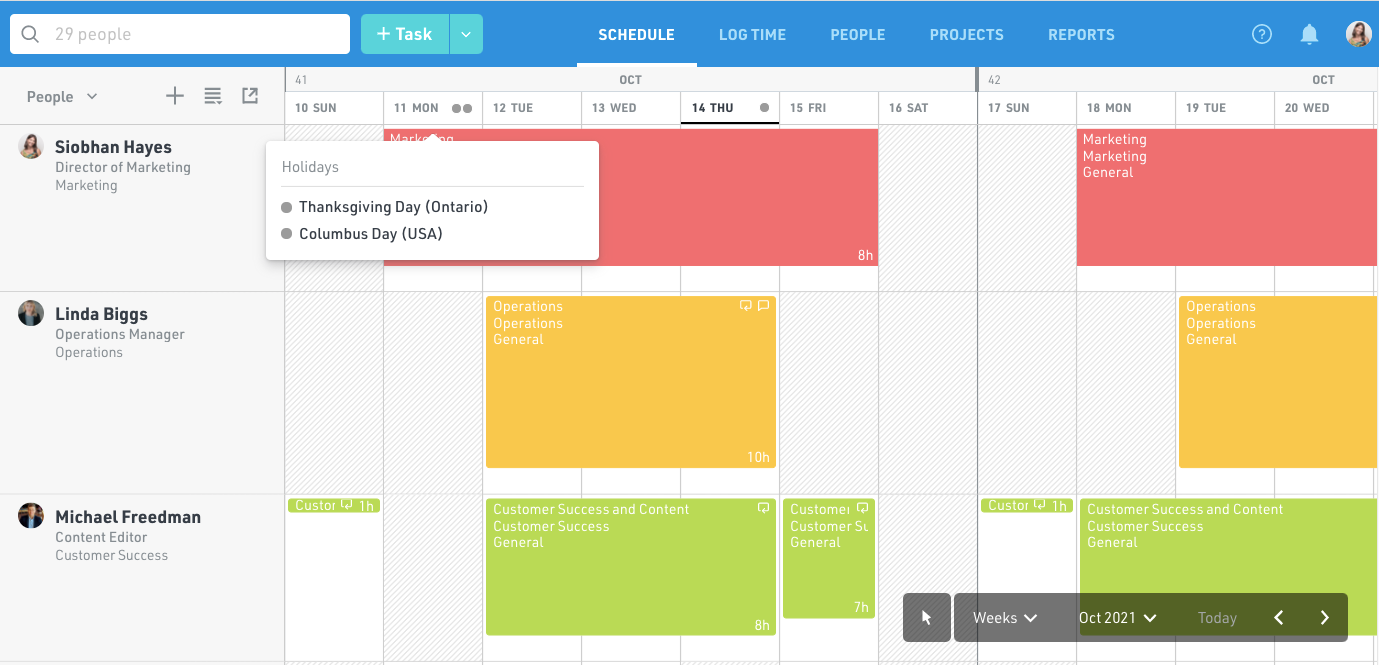The image size is (1379, 665).
Task: Open the help question mark icon
Action: (1262, 34)
